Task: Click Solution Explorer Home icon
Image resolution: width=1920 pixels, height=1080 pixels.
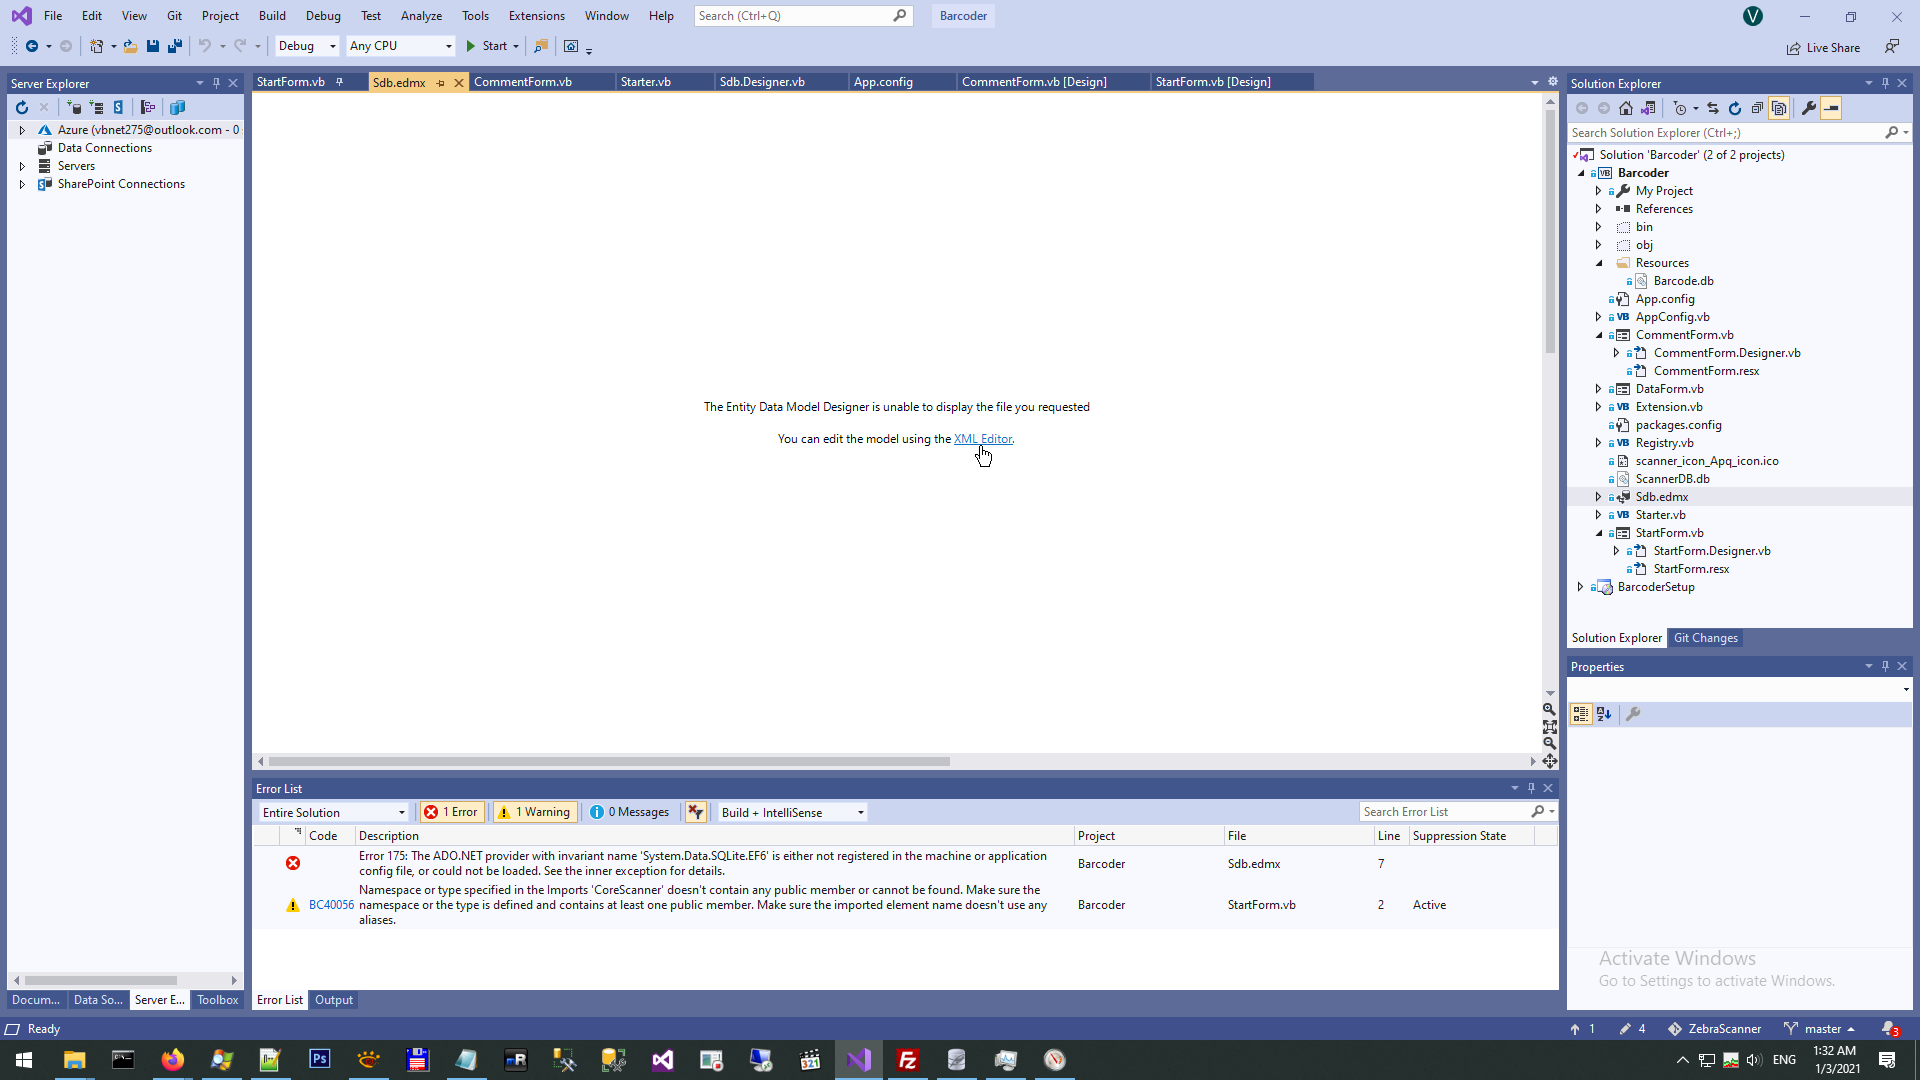Action: pyautogui.click(x=1626, y=108)
